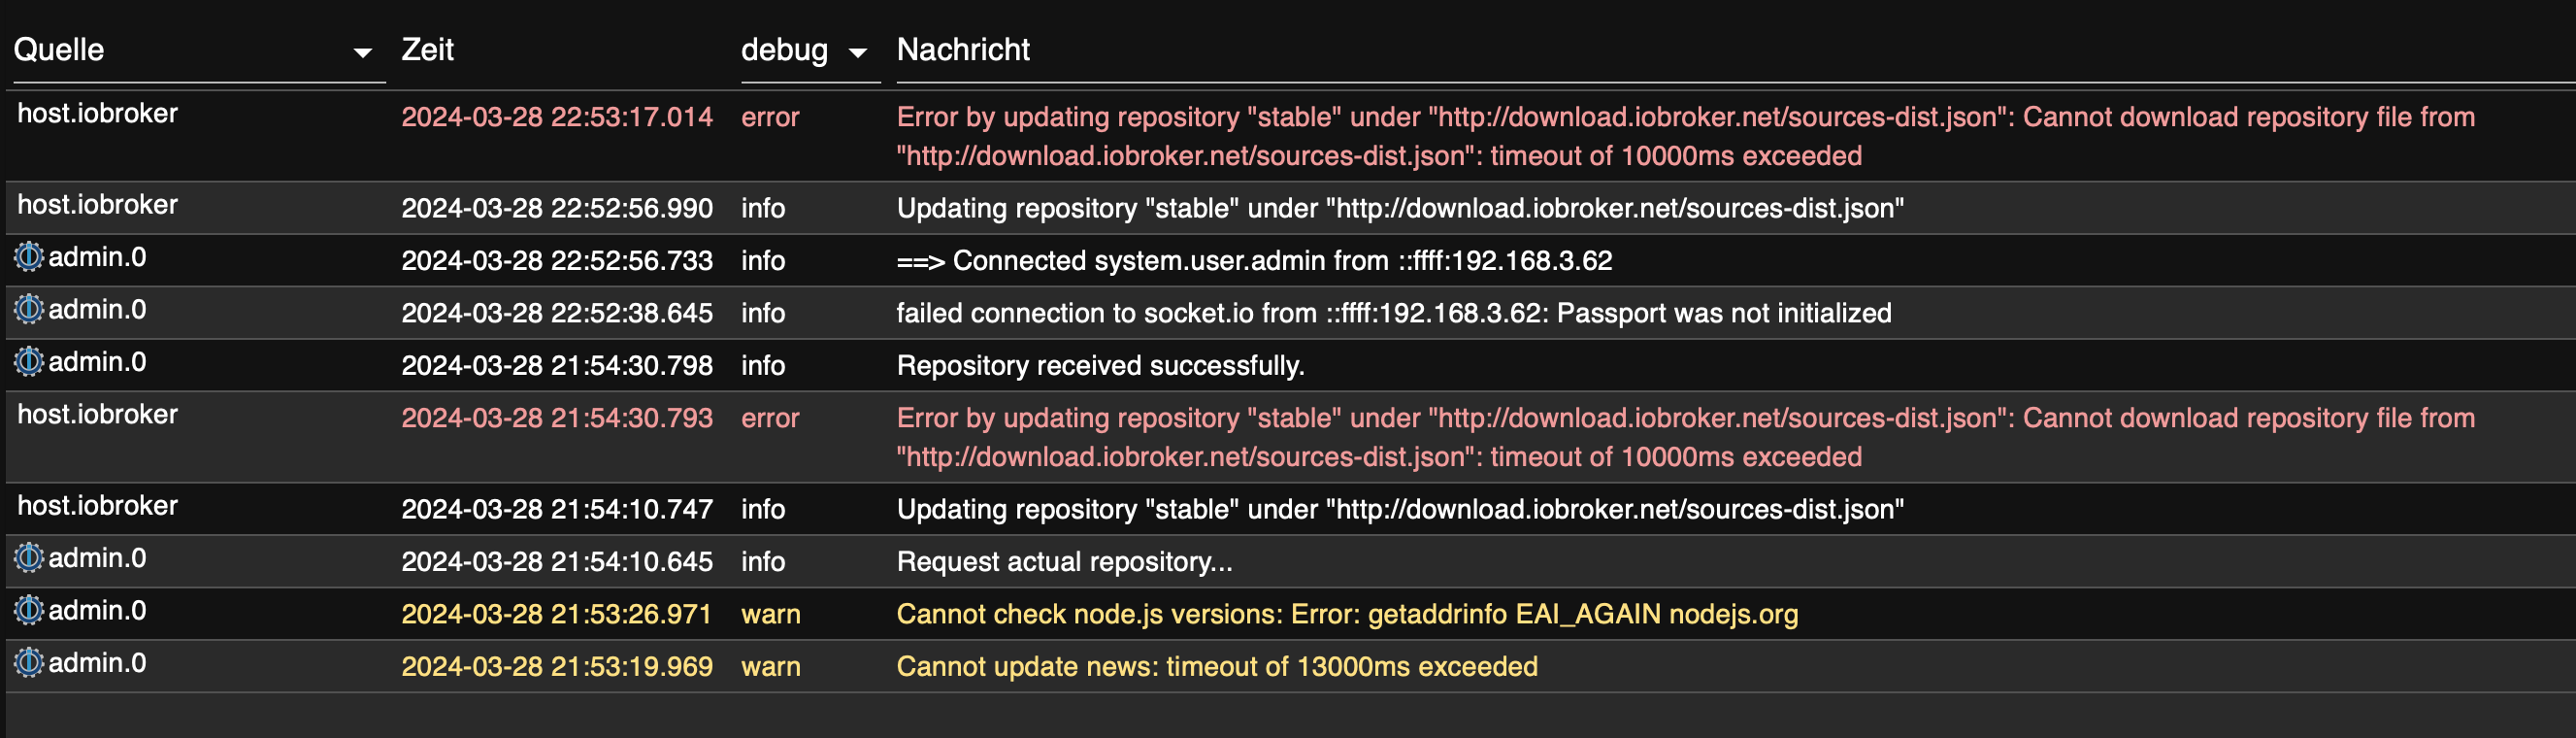Click host.iobroker source in 22:52:56.990 row
The height and width of the screenshot is (738, 2576).
[97, 204]
